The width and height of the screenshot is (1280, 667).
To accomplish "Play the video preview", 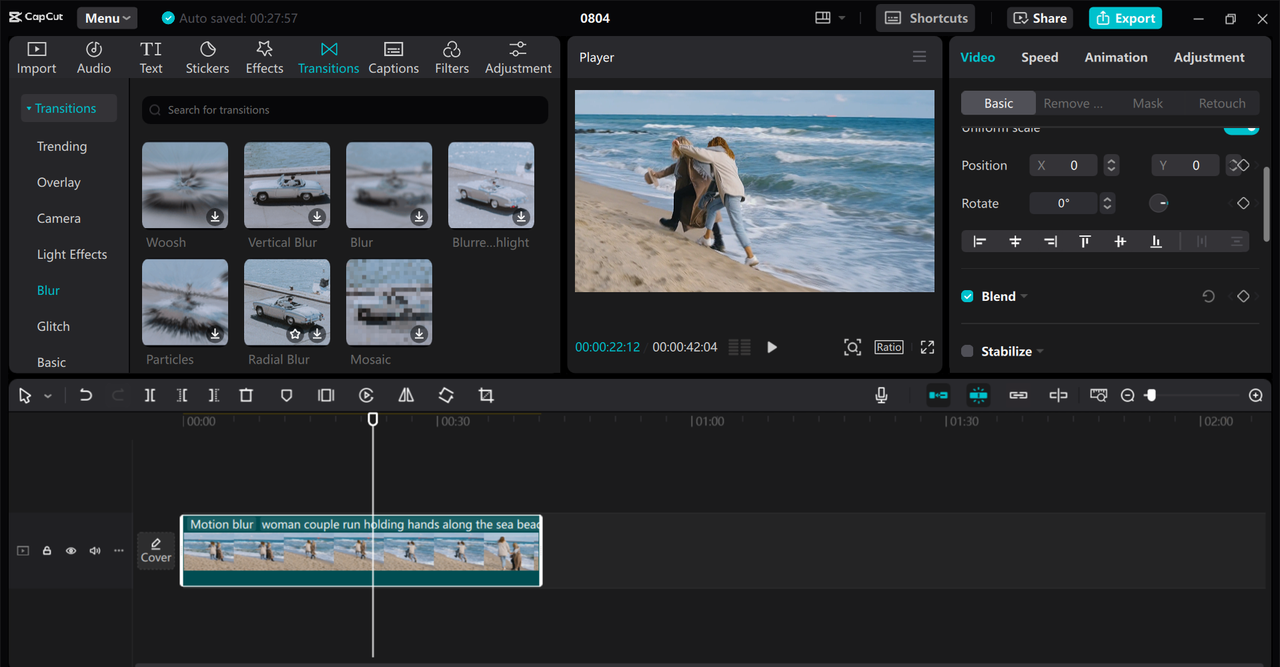I will [772, 347].
